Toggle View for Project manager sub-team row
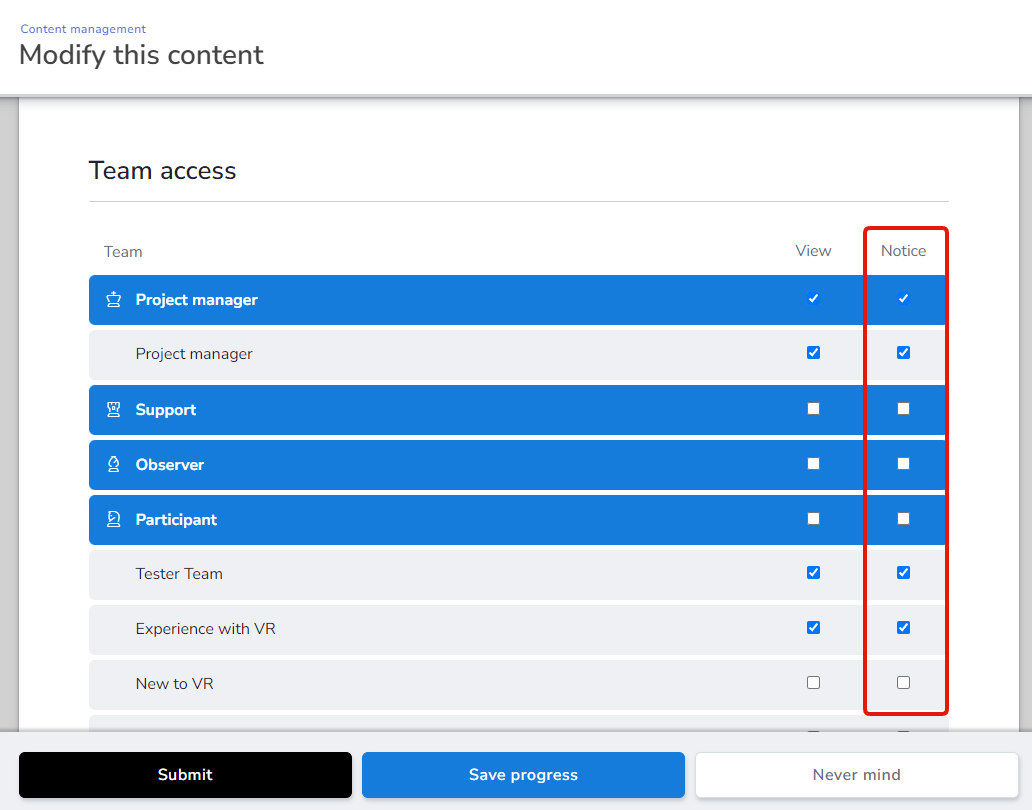This screenshot has width=1032, height=810. coord(813,353)
